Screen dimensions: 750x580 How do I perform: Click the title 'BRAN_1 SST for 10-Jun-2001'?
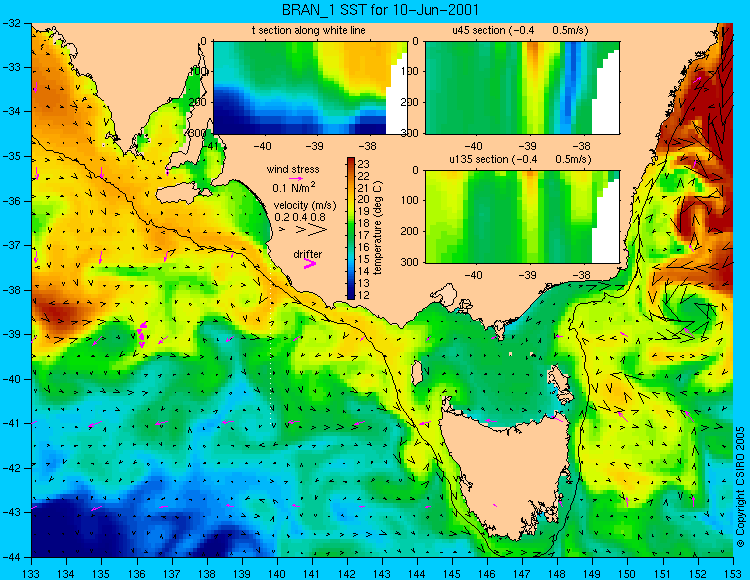tap(380, 10)
